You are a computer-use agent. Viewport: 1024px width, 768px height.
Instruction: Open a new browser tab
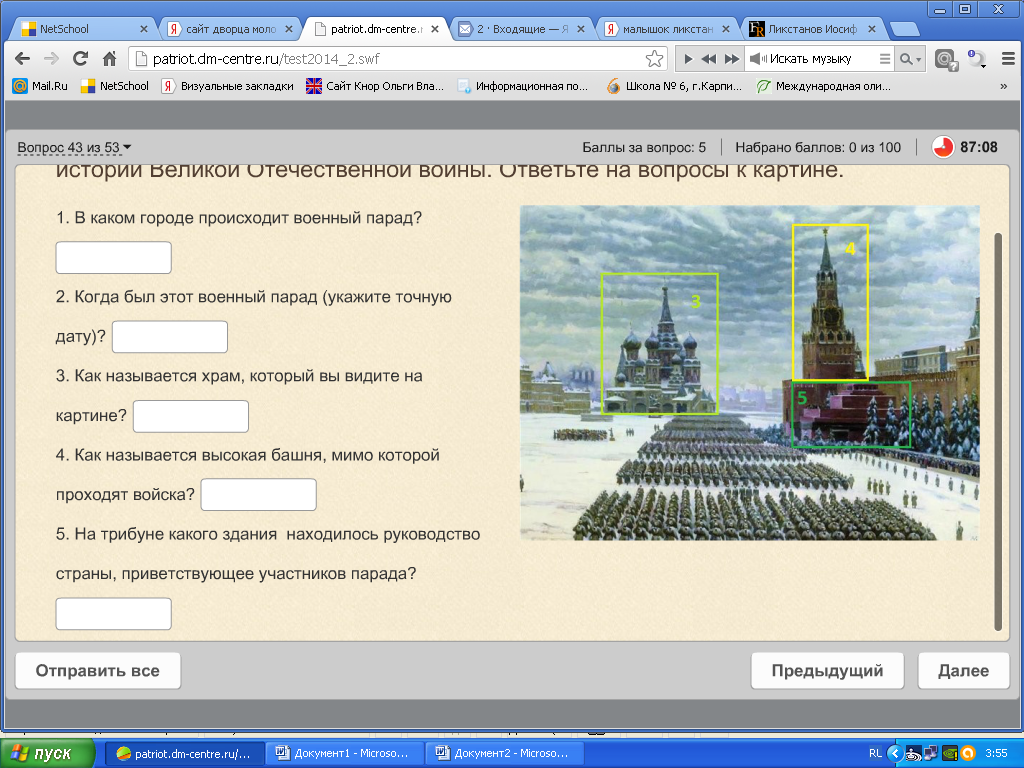point(904,29)
